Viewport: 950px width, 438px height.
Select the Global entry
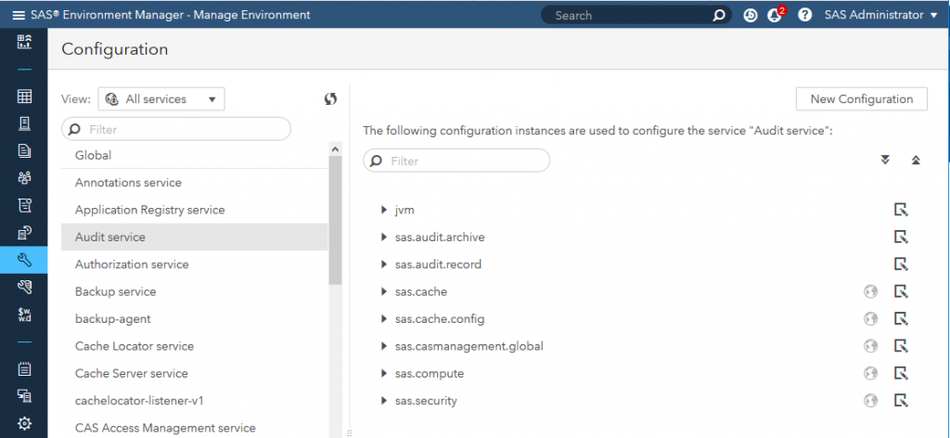coord(93,156)
